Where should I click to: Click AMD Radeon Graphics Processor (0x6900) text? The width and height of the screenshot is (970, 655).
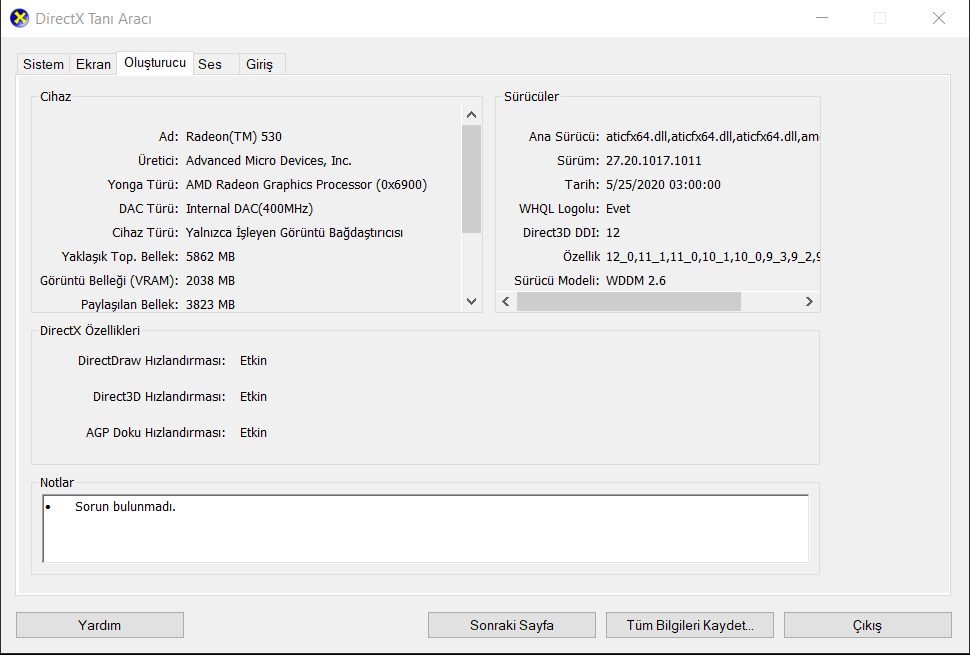pos(306,185)
